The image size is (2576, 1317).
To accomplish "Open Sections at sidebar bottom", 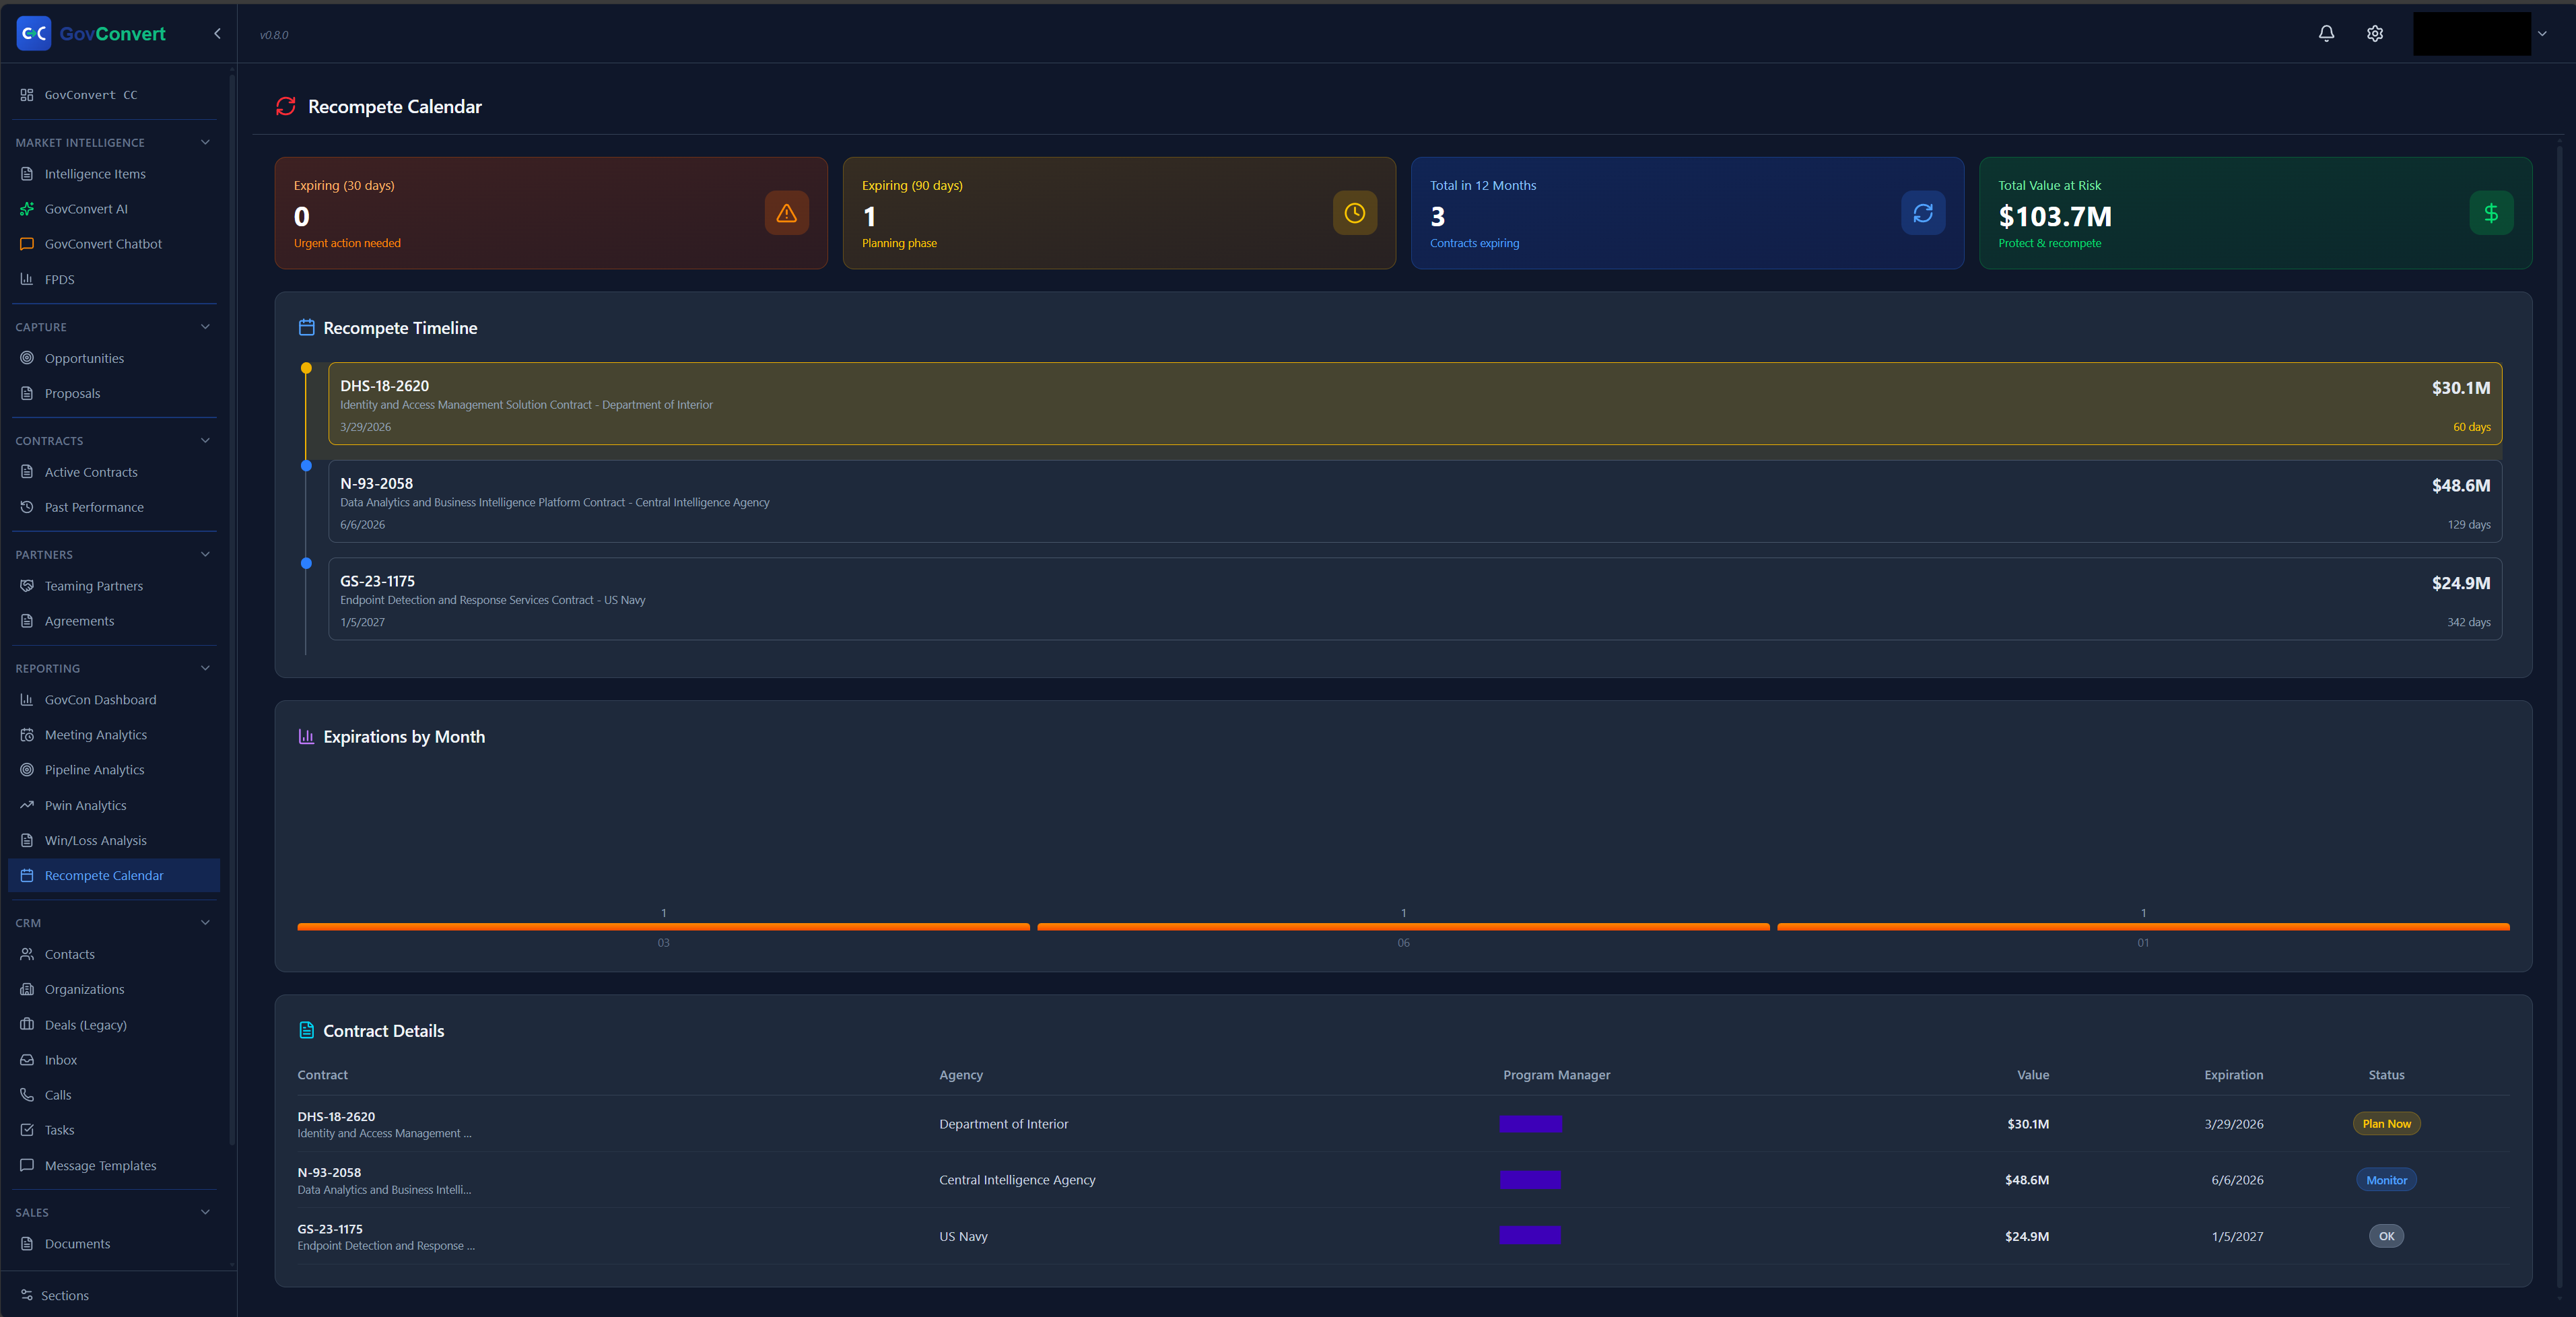I will 64,1295.
